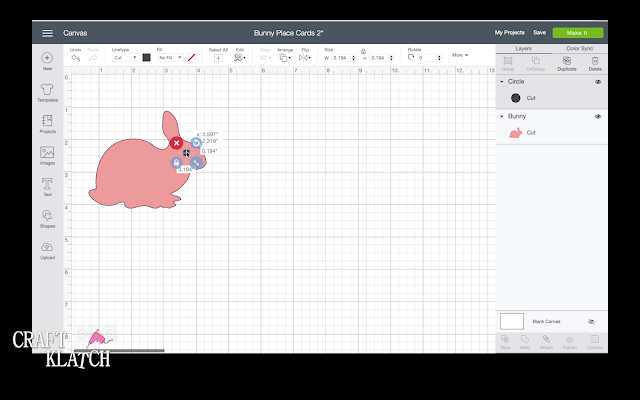640x400 pixels.
Task: Save the project
Action: pos(539,33)
